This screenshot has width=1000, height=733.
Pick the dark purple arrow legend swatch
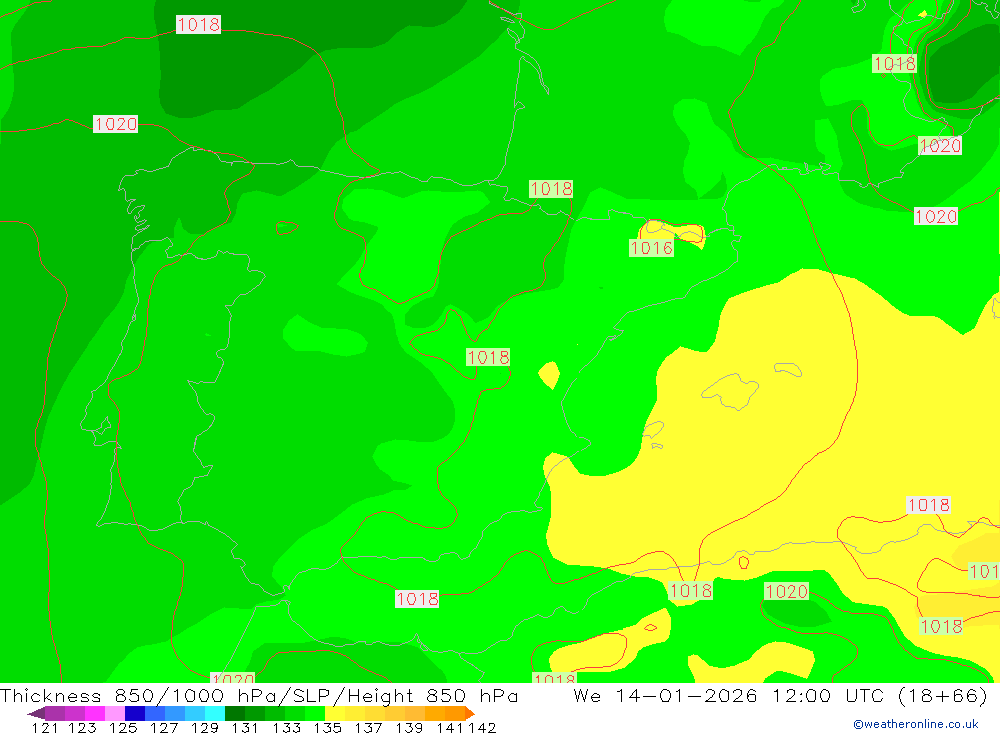click(36, 713)
